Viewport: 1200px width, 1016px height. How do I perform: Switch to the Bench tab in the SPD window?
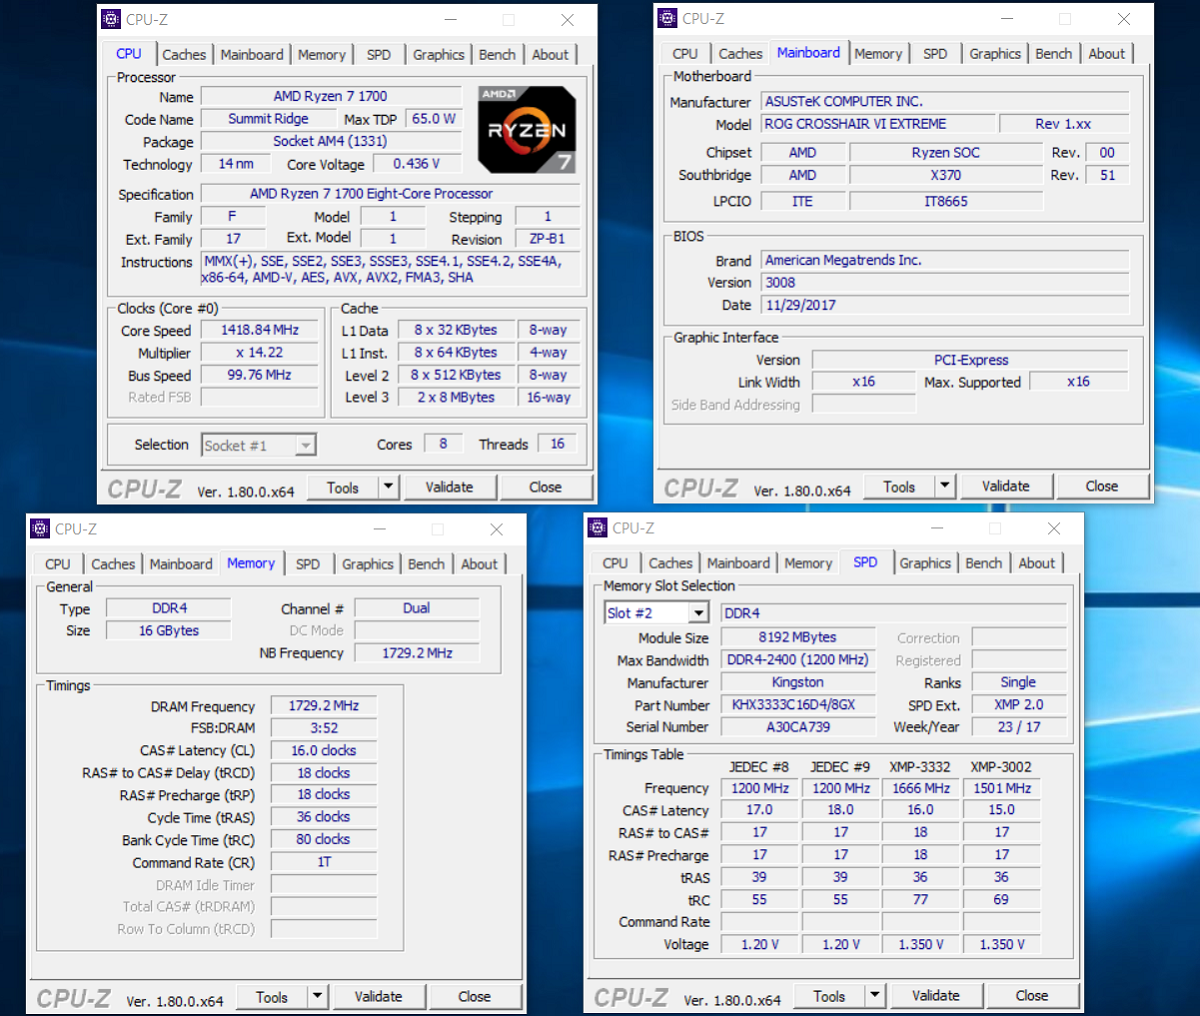(983, 563)
